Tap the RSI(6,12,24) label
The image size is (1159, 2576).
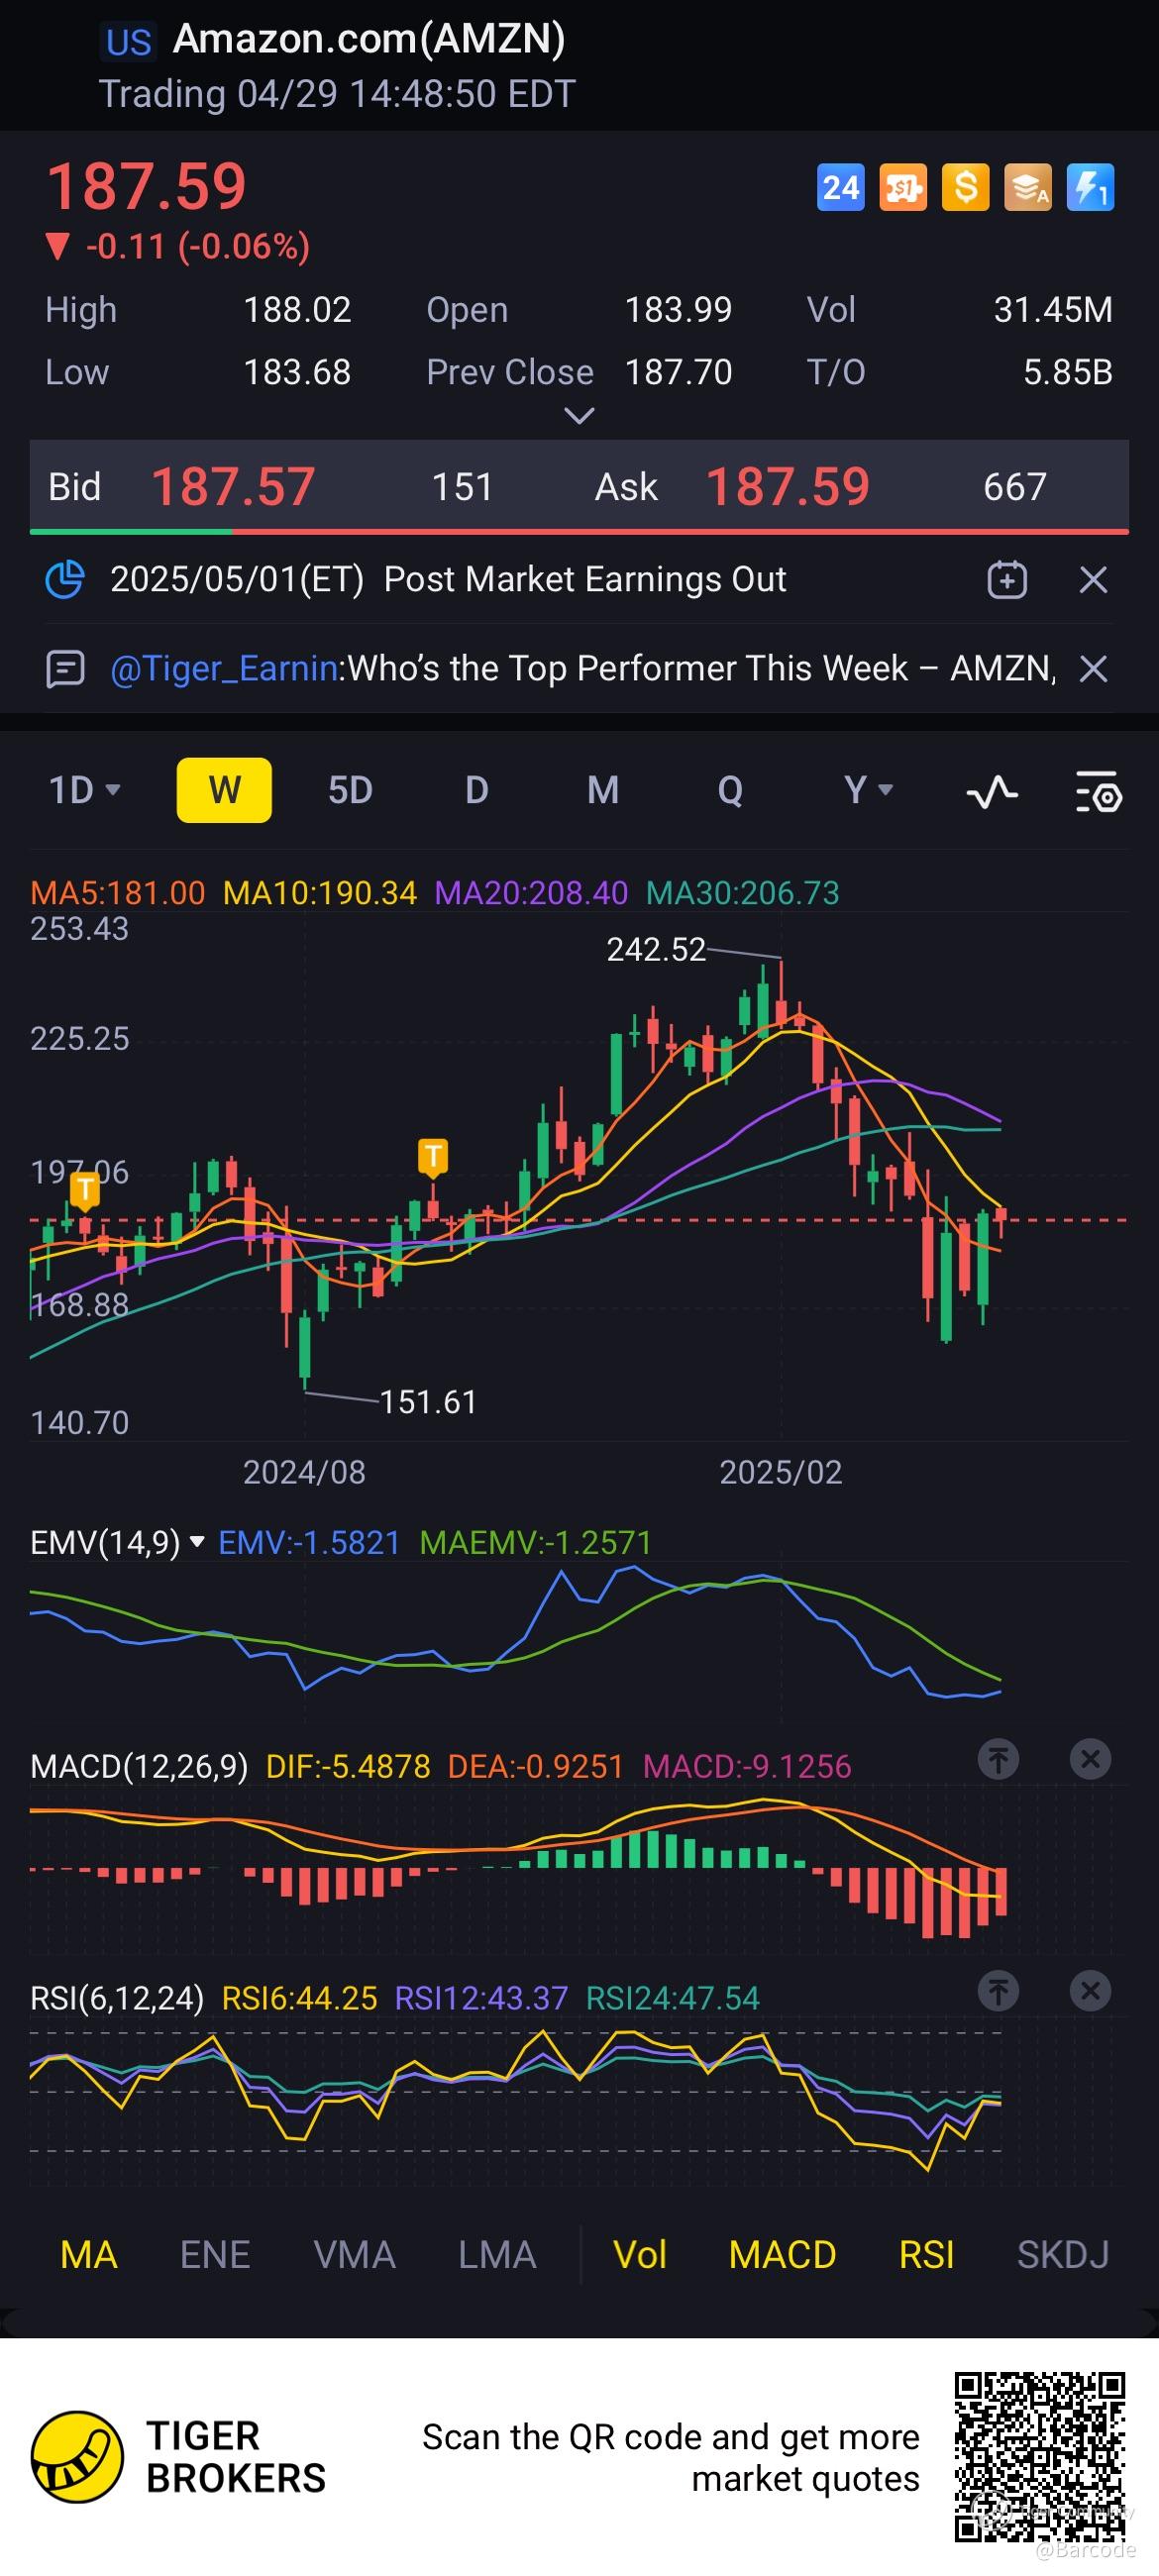117,1998
